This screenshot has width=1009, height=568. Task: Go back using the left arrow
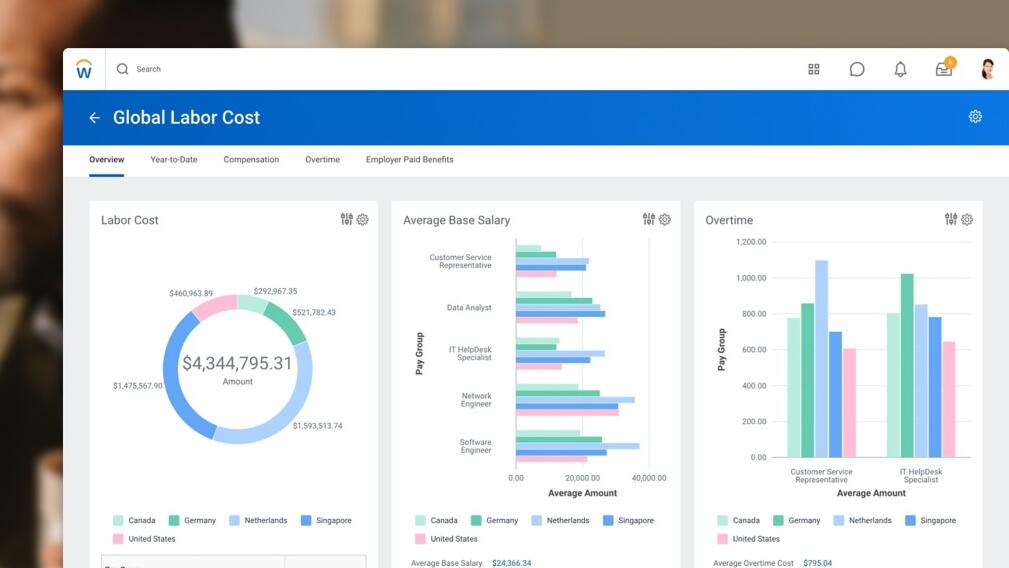point(95,118)
